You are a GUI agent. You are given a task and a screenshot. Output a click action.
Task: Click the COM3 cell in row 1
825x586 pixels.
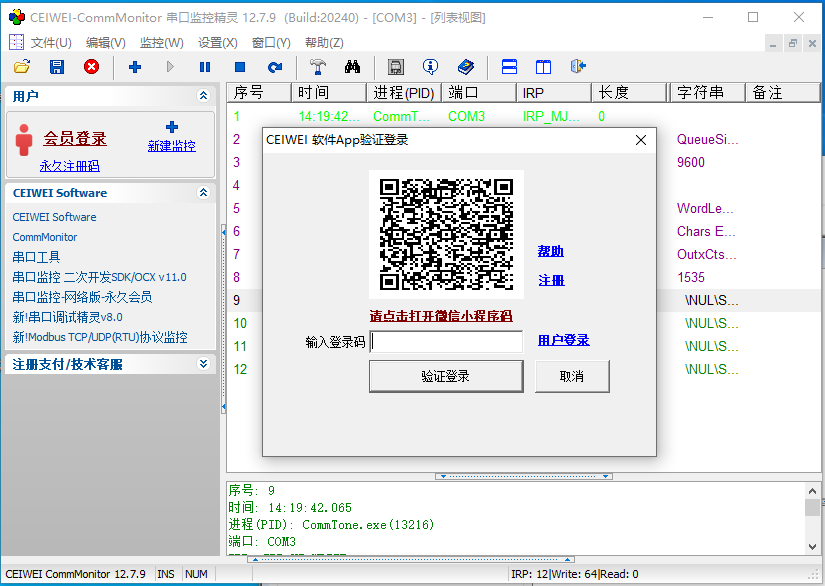[x=467, y=116]
